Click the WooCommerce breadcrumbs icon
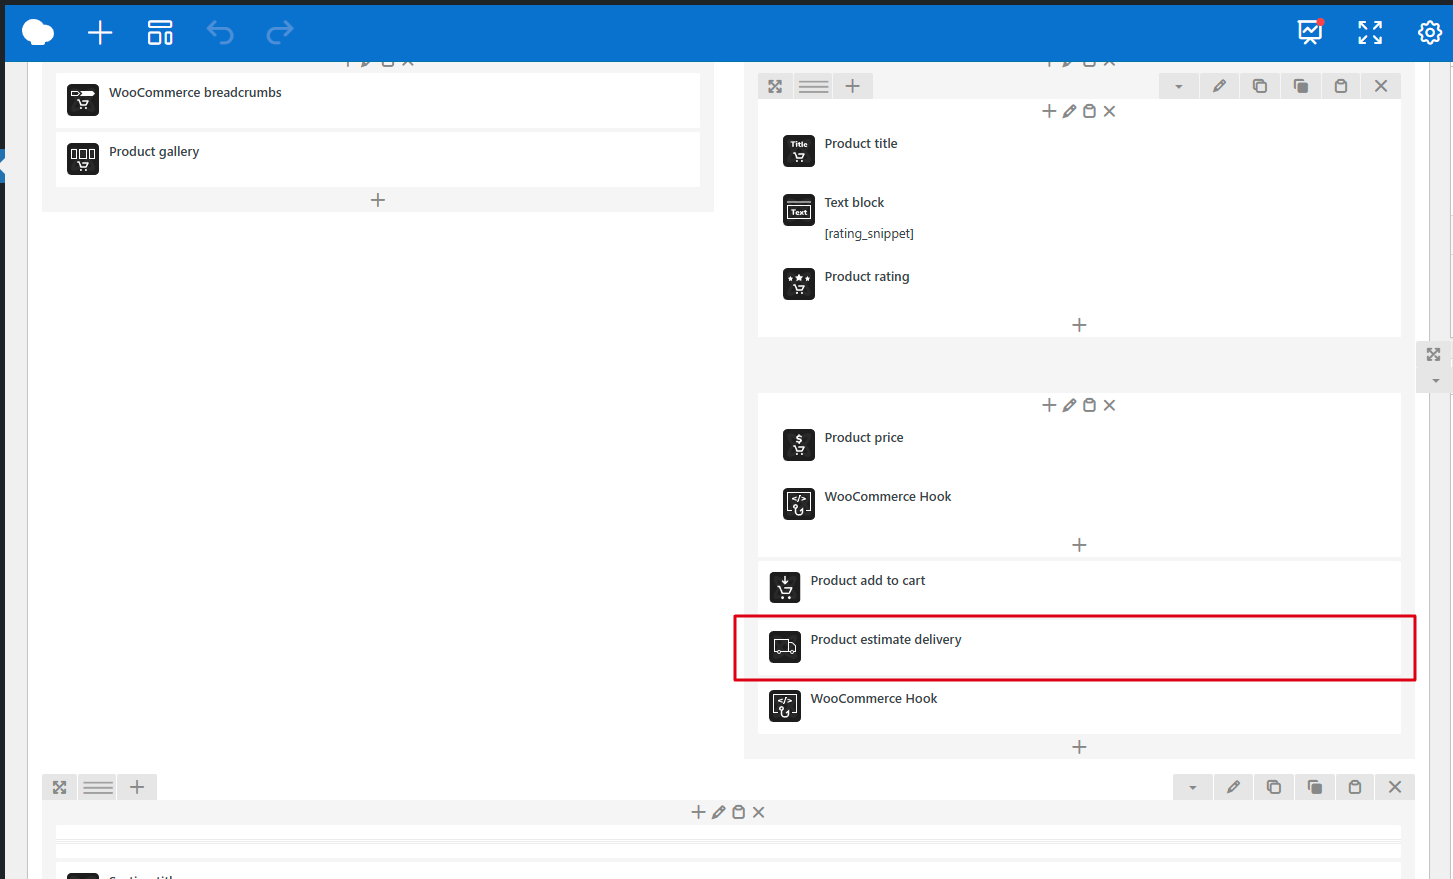The image size is (1453, 879). [x=83, y=100]
